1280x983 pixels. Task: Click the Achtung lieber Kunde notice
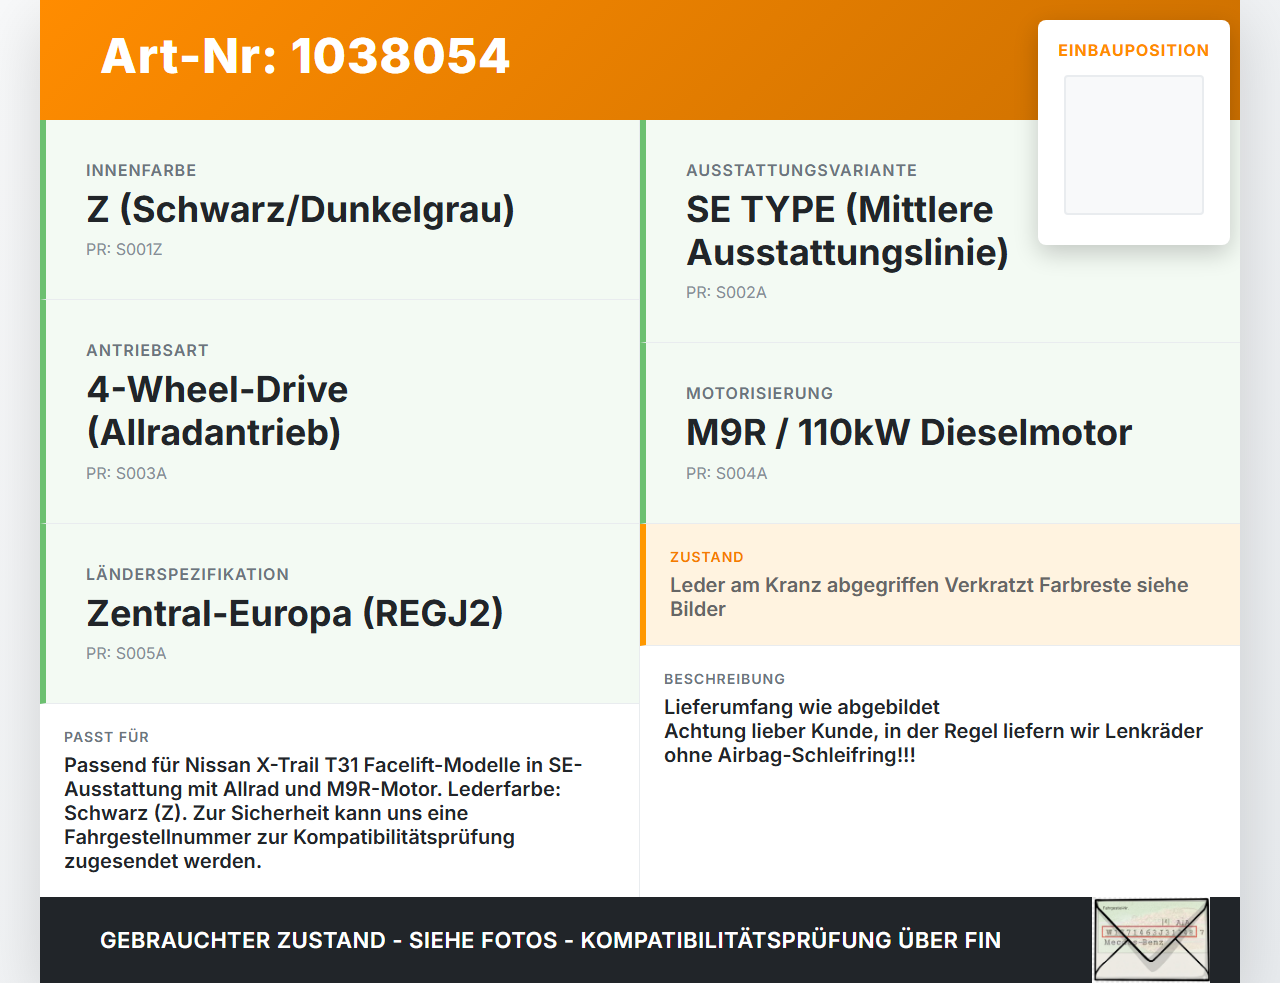[x=933, y=743]
